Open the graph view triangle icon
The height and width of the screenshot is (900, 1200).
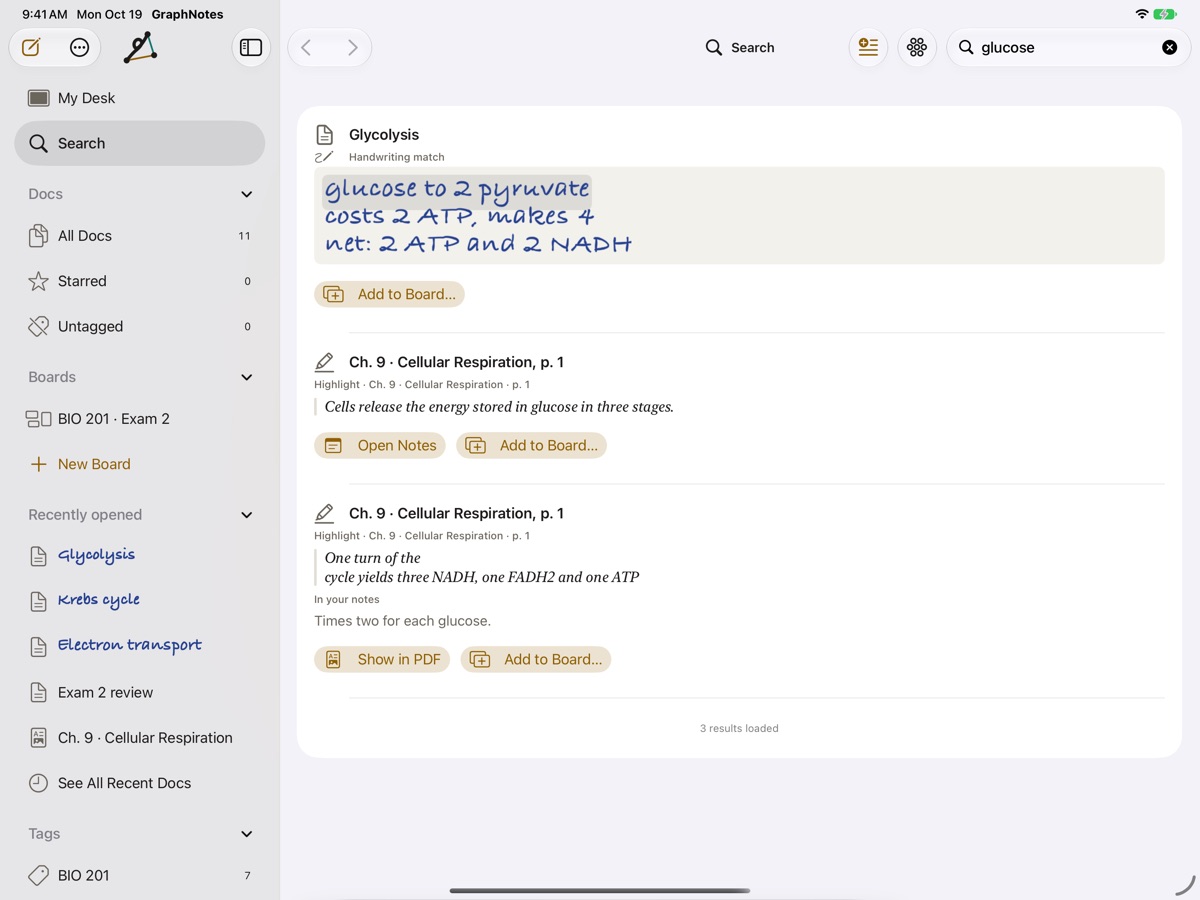141,47
